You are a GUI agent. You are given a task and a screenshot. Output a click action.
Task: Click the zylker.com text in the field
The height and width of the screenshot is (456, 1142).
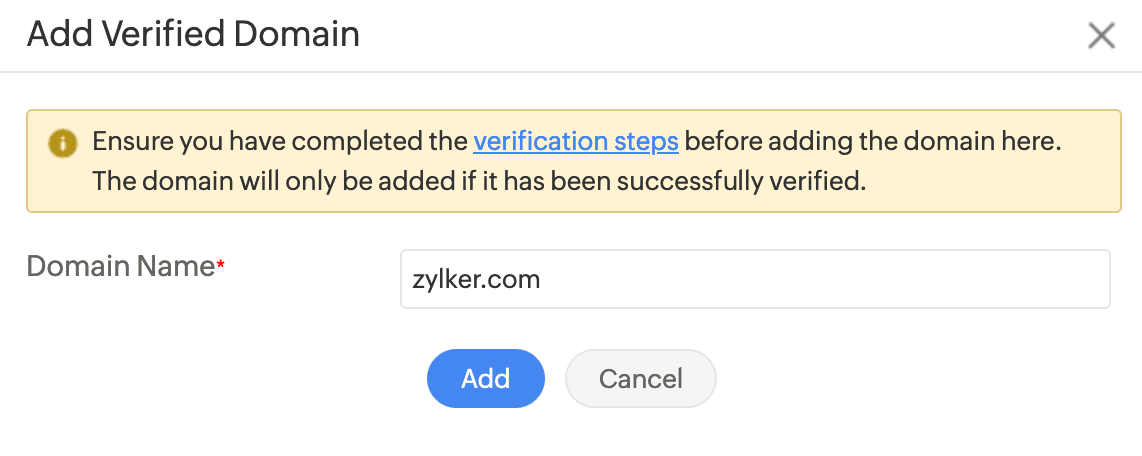[476, 279]
